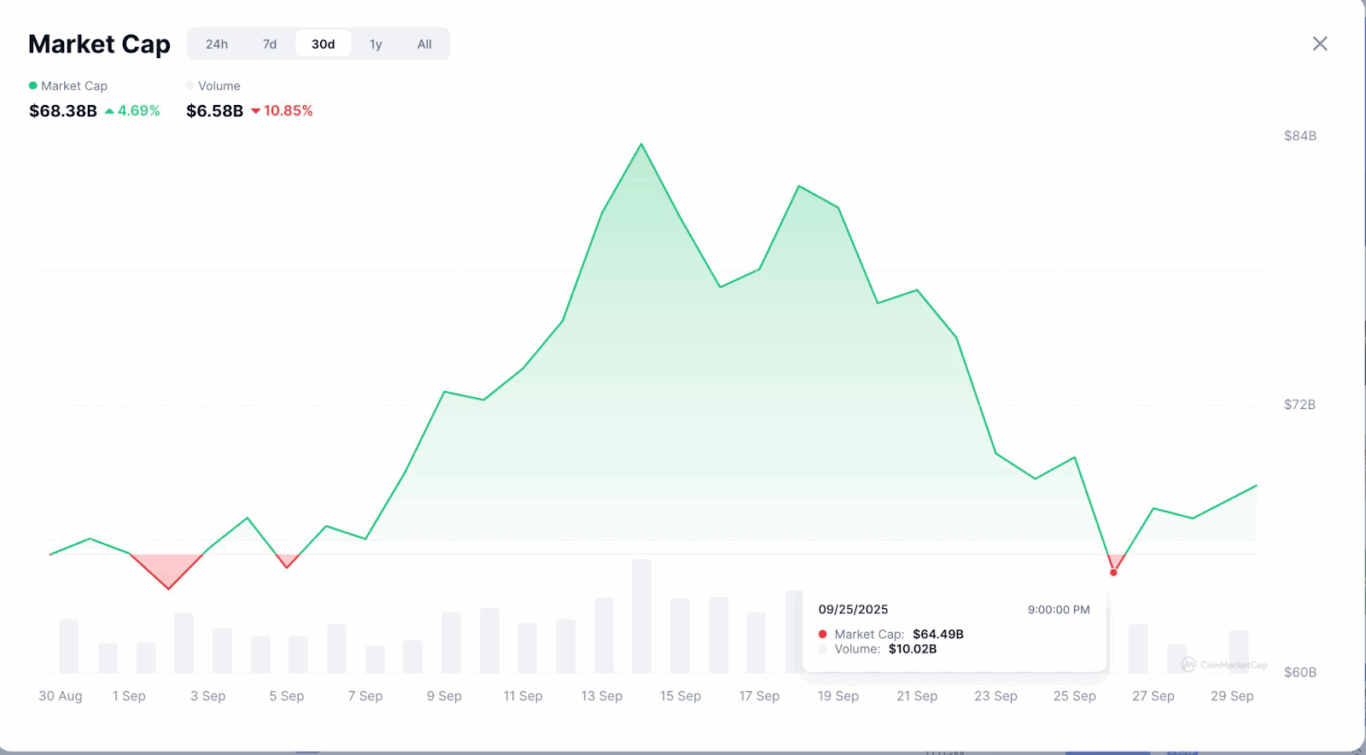Click the tallest volume bar near 14 Sep
The width and height of the screenshot is (1366, 755).
tap(641, 615)
